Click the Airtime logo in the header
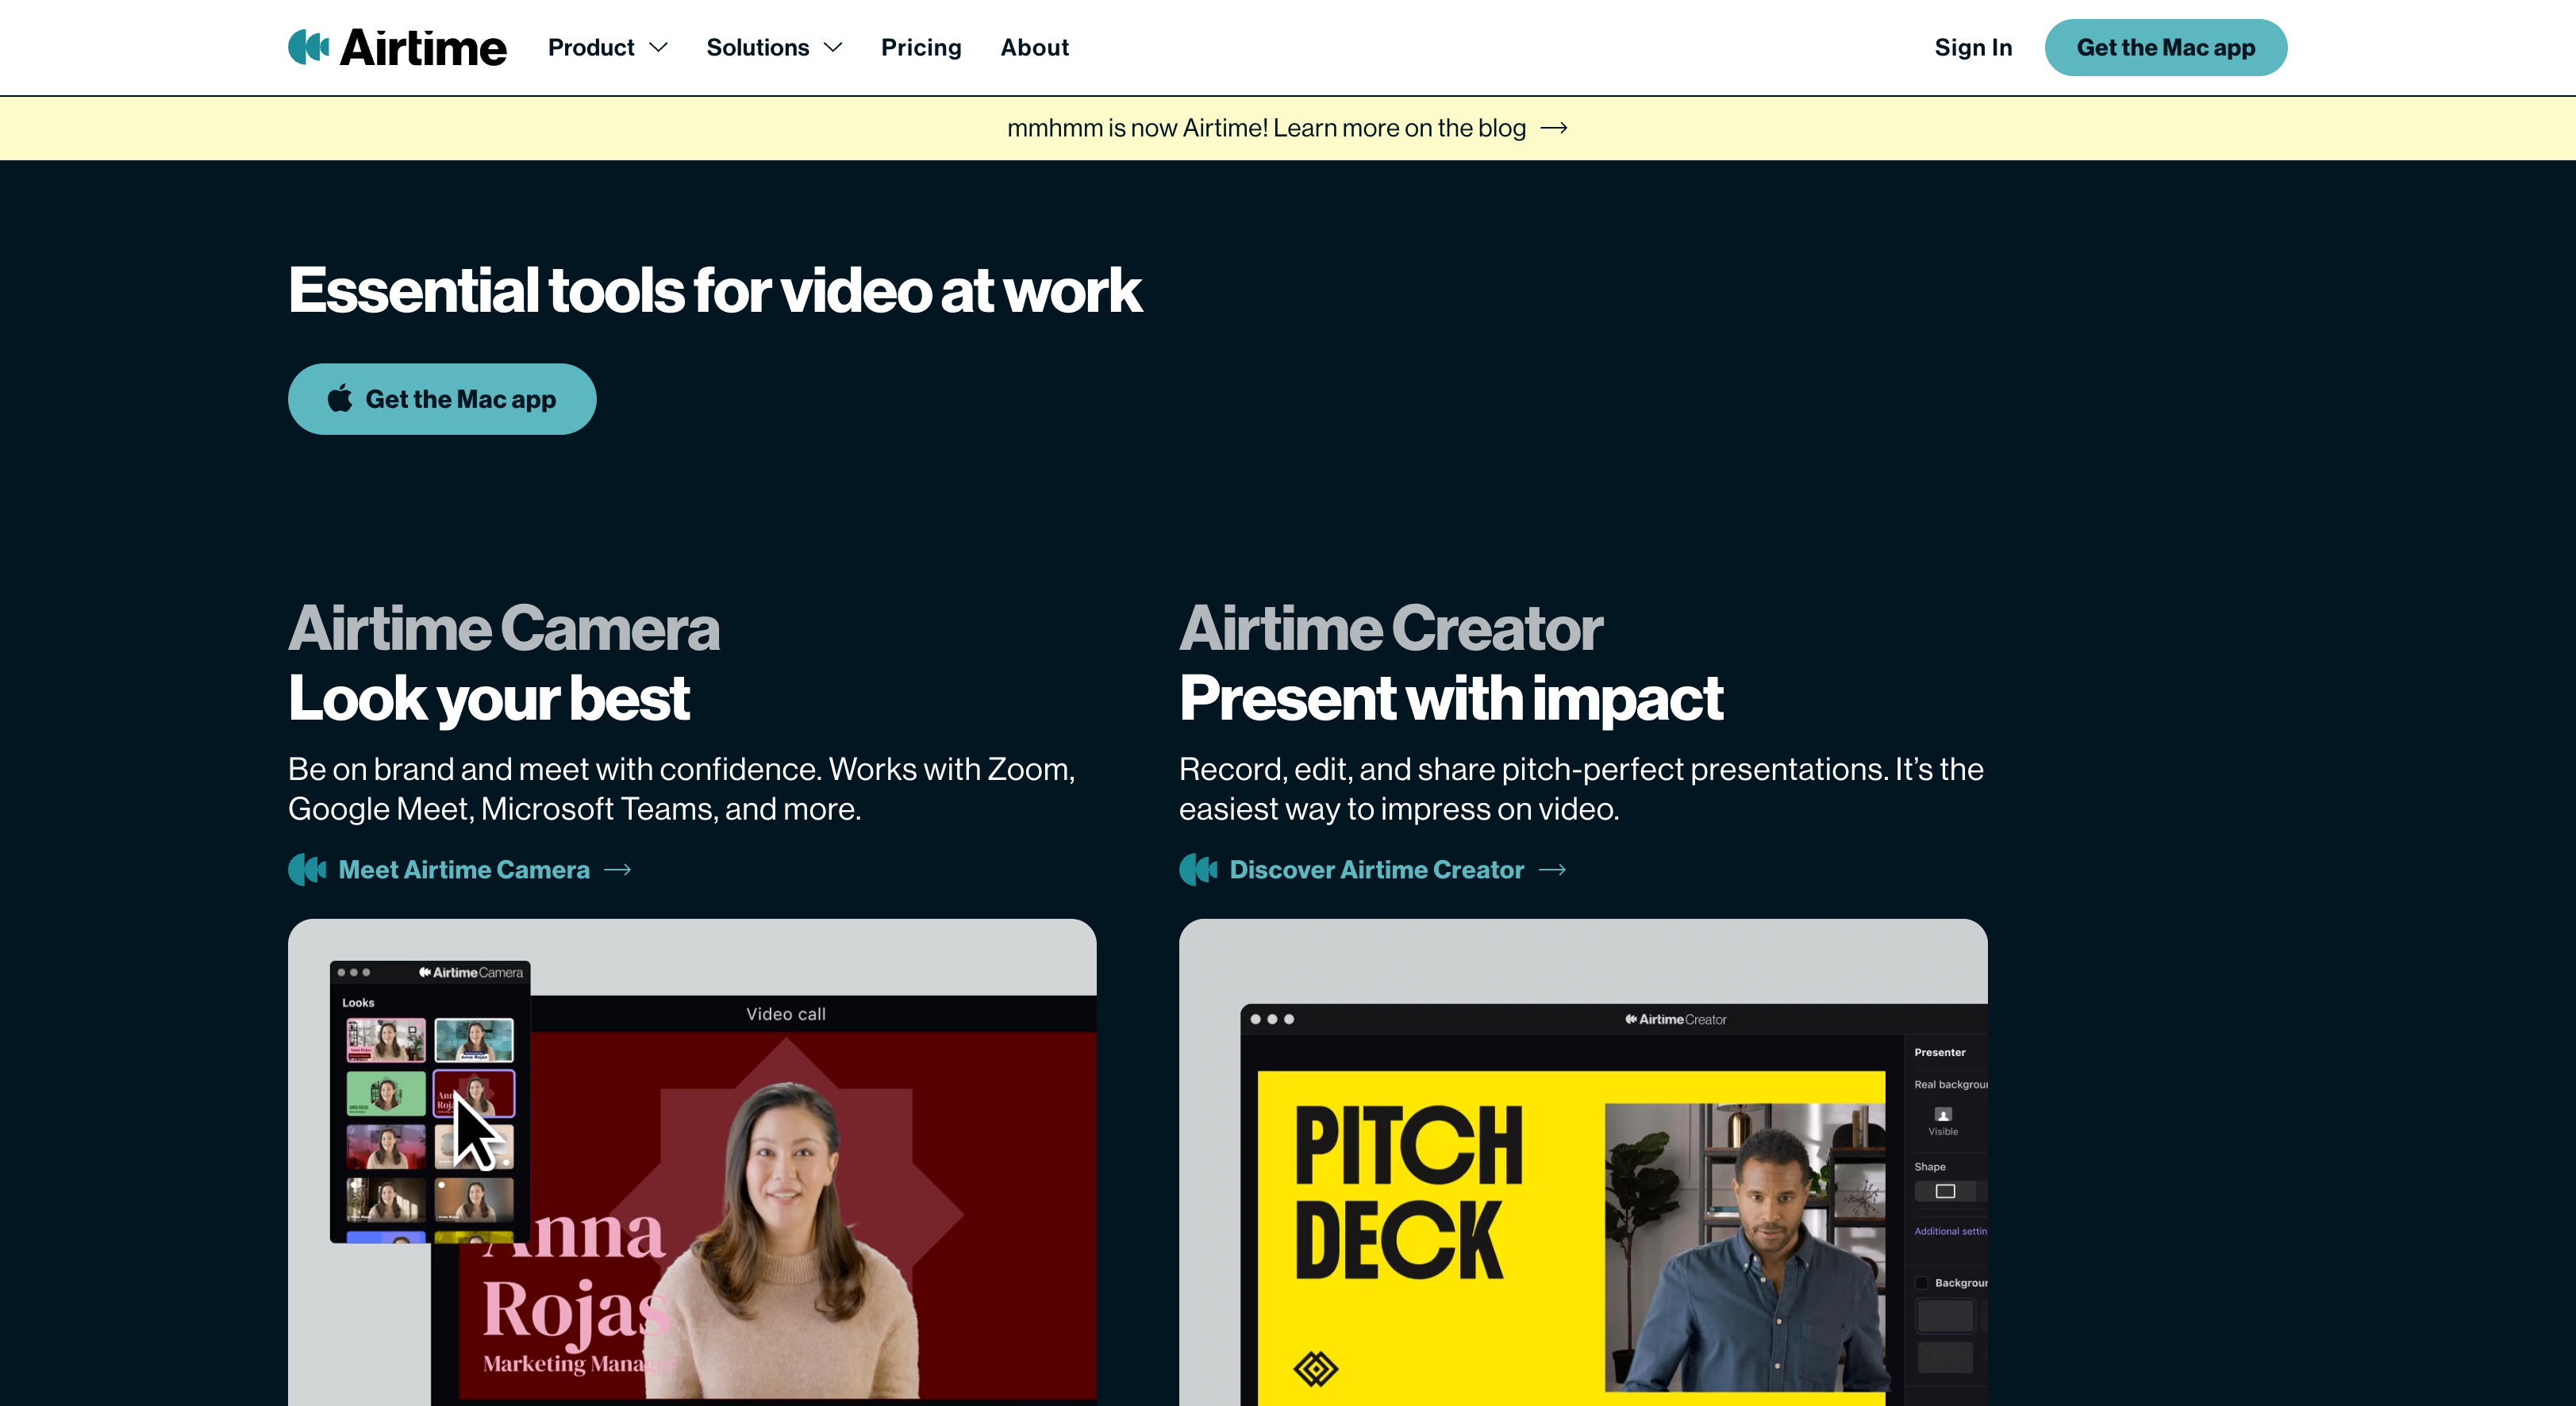This screenshot has width=2576, height=1406. tap(397, 47)
